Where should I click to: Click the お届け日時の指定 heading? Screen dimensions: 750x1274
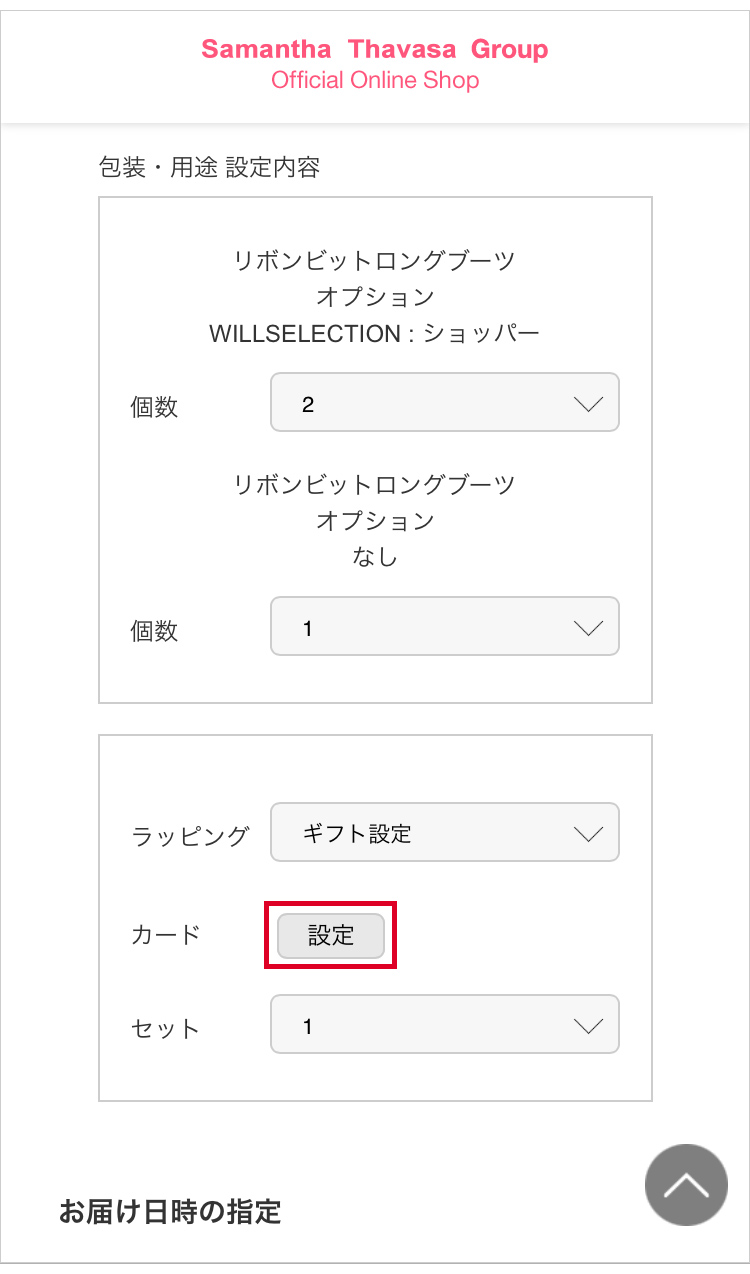tap(170, 1212)
